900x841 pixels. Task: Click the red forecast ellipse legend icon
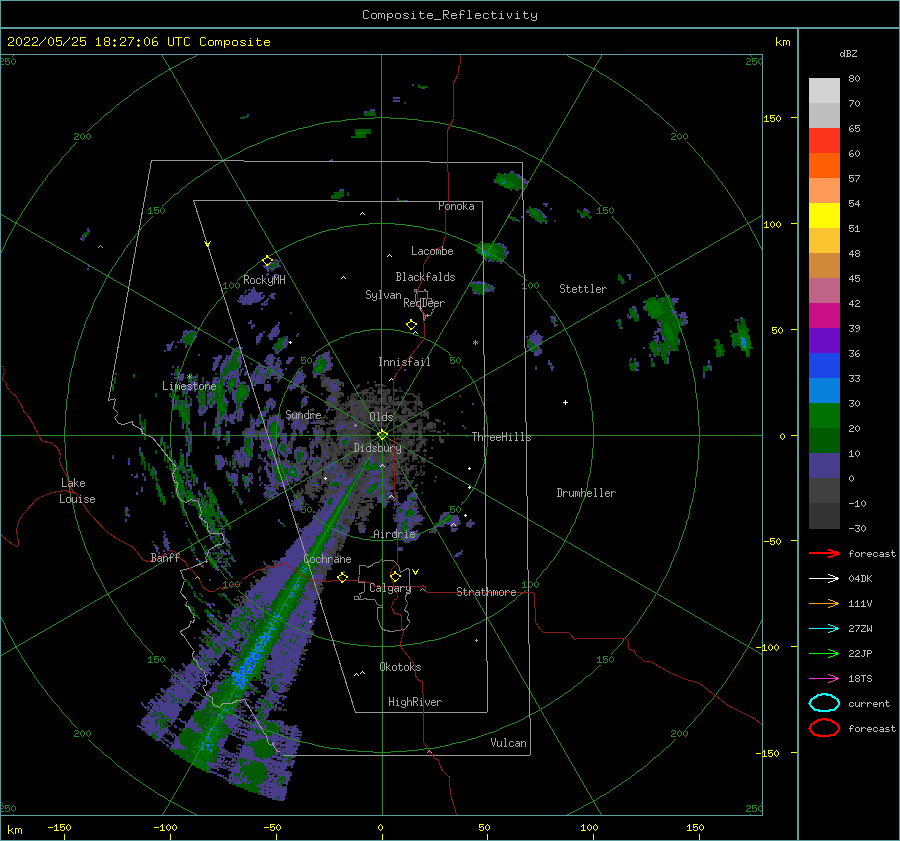pyautogui.click(x=824, y=728)
